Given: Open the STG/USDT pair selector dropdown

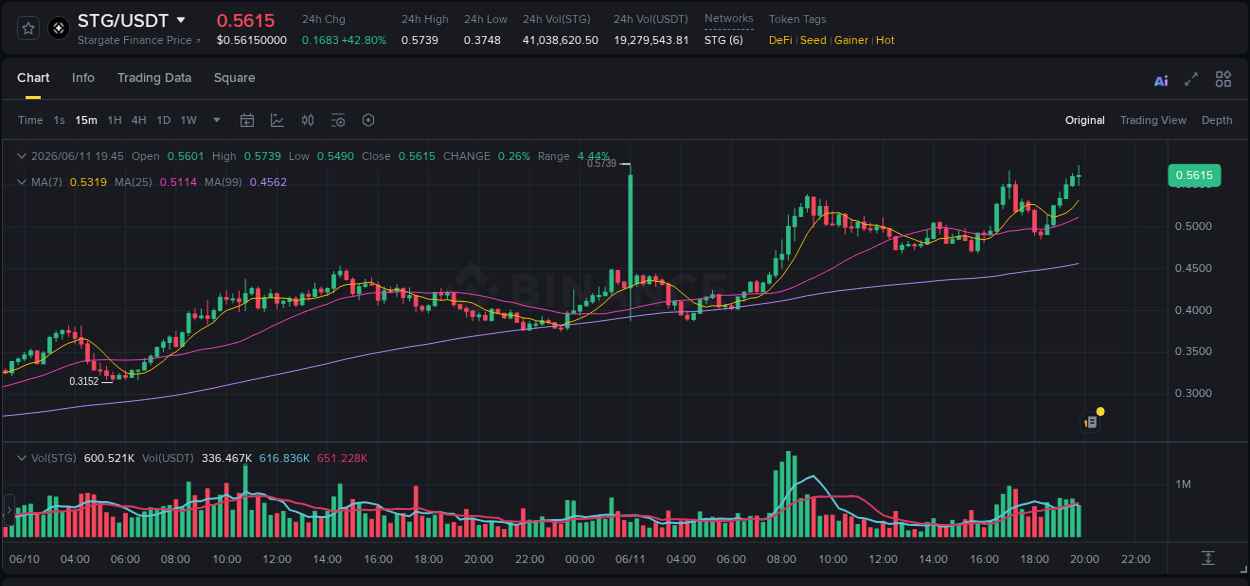Looking at the screenshot, I should 180,20.
